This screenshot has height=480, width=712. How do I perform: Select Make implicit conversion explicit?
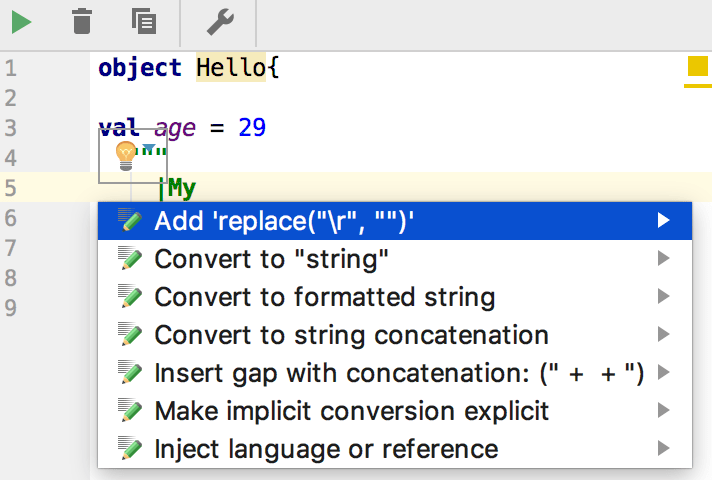(x=352, y=411)
